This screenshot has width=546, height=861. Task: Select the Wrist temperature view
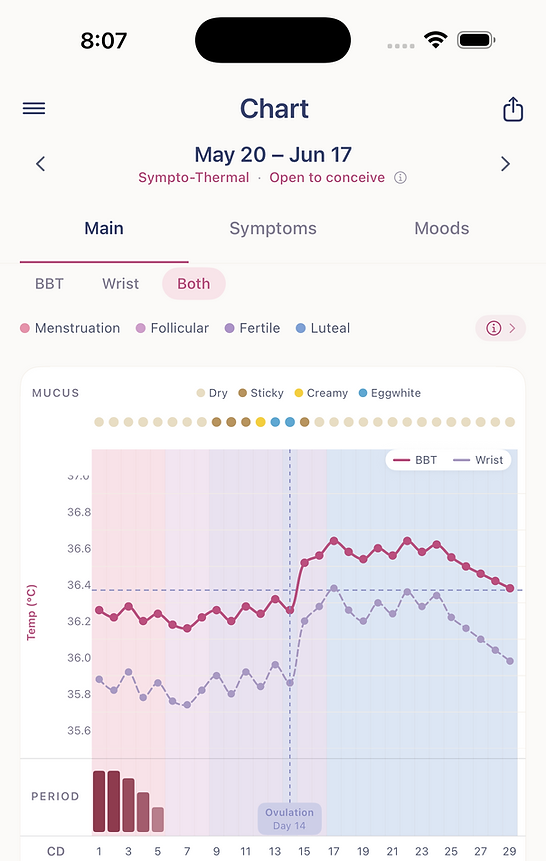click(x=120, y=284)
